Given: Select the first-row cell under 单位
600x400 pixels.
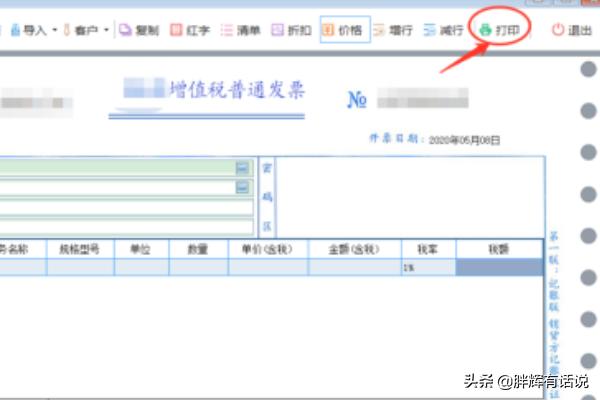Looking at the screenshot, I should [x=141, y=267].
